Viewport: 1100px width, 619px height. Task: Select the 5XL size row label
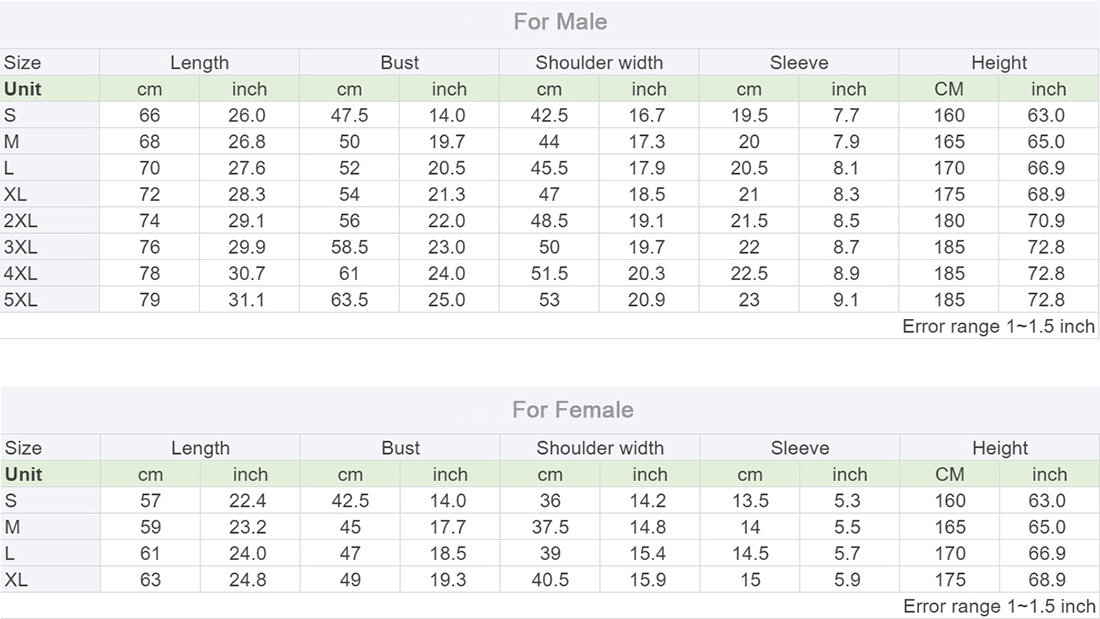(21, 299)
